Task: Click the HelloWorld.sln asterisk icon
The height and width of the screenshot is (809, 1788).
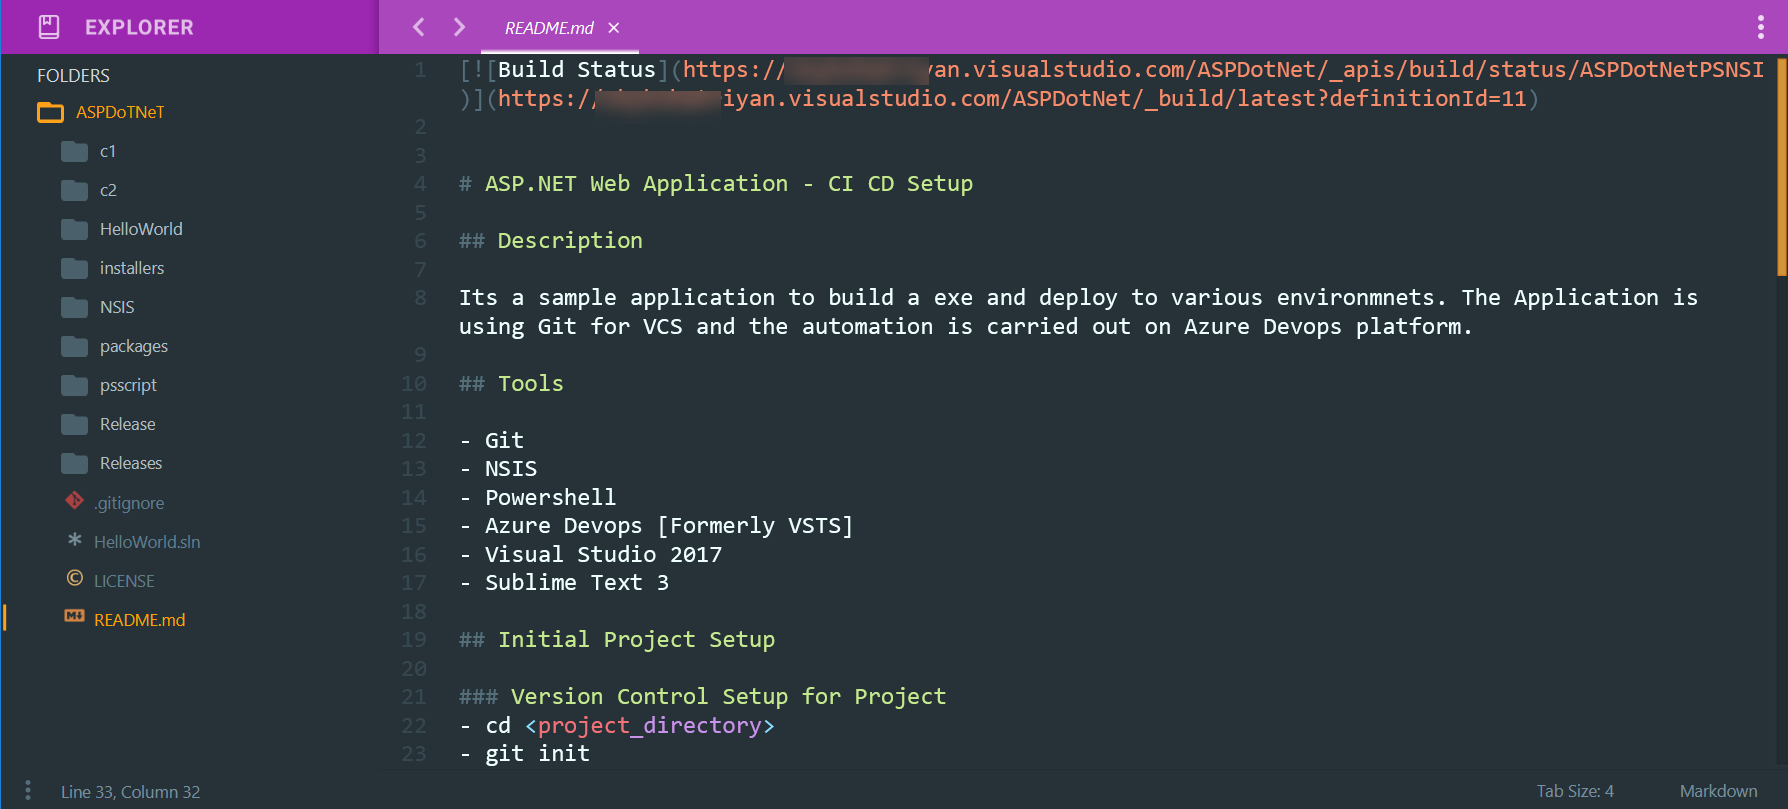Action: pos(74,539)
